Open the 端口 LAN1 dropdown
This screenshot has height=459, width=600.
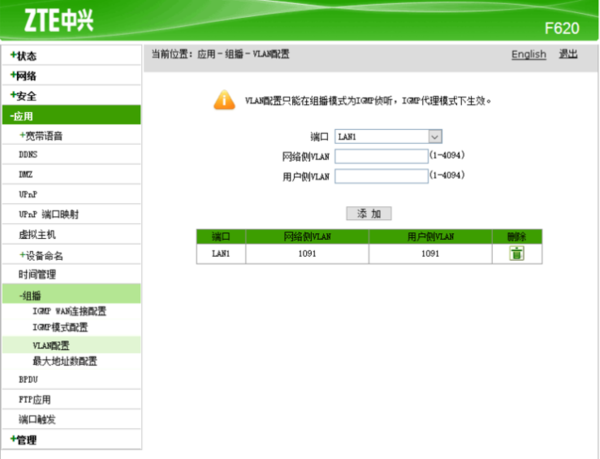(389, 135)
